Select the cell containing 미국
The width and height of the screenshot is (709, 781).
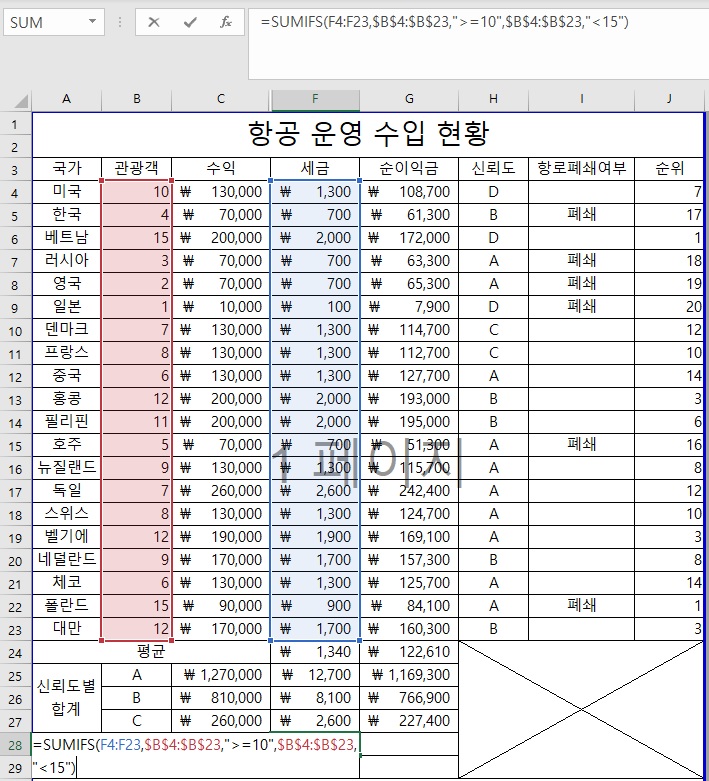67,192
